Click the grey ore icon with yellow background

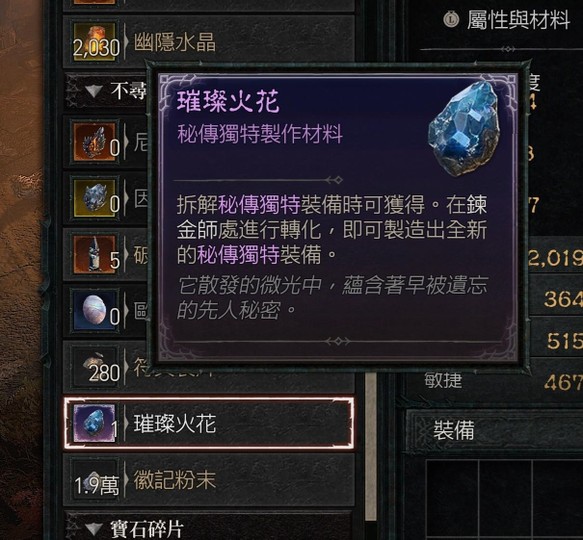[94, 197]
